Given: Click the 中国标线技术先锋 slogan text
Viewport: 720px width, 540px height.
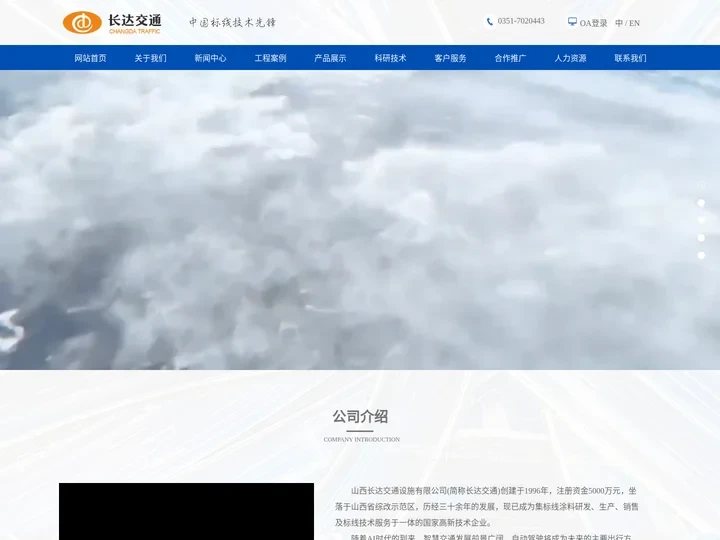Looking at the screenshot, I should point(232,22).
